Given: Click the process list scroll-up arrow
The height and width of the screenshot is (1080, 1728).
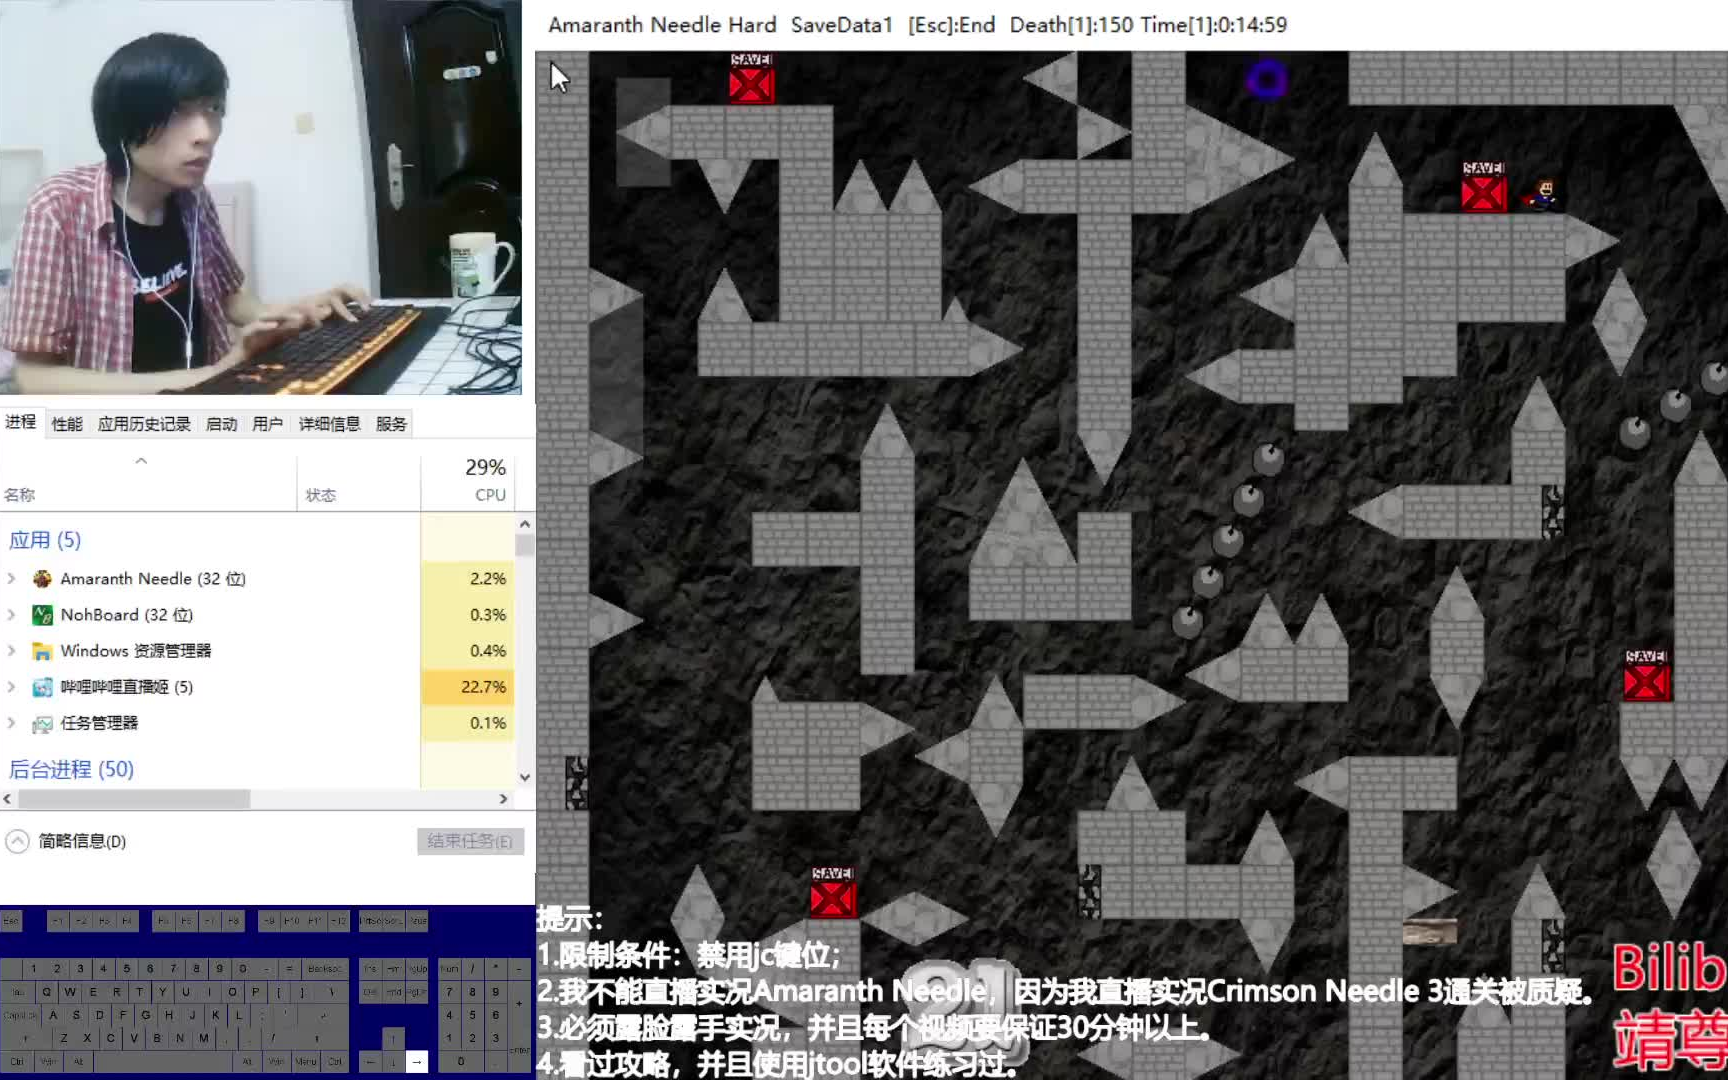Looking at the screenshot, I should click(x=525, y=524).
